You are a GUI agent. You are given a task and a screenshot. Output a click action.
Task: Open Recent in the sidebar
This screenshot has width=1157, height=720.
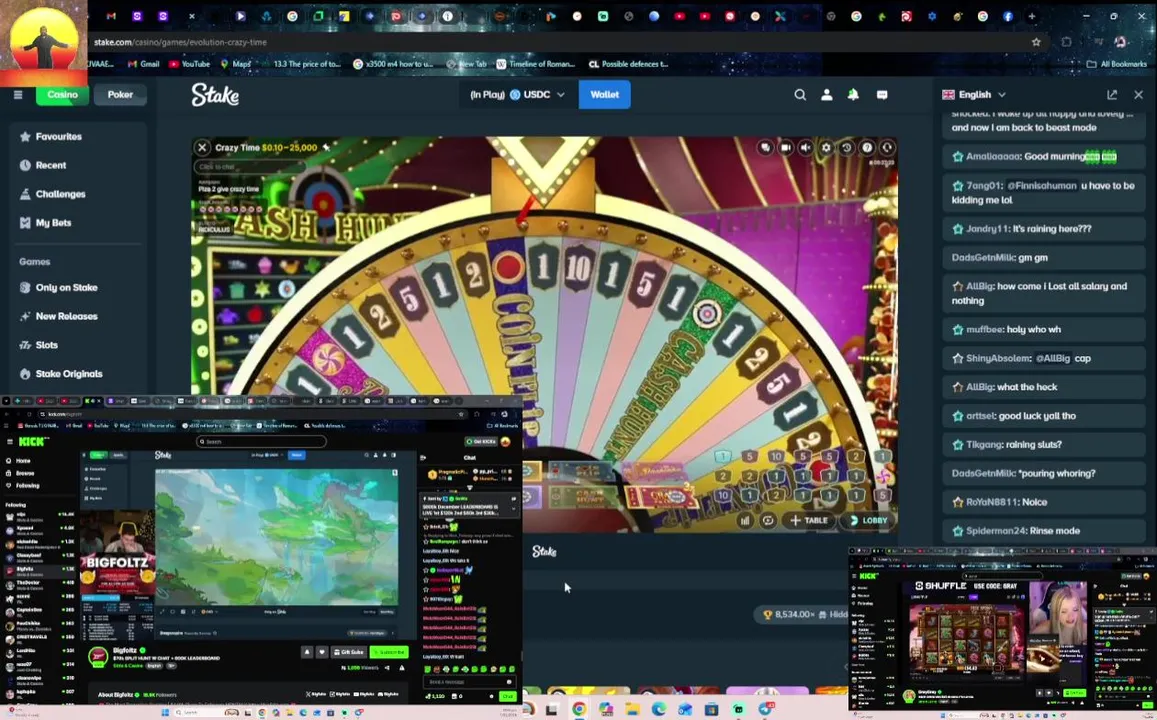pyautogui.click(x=43, y=165)
